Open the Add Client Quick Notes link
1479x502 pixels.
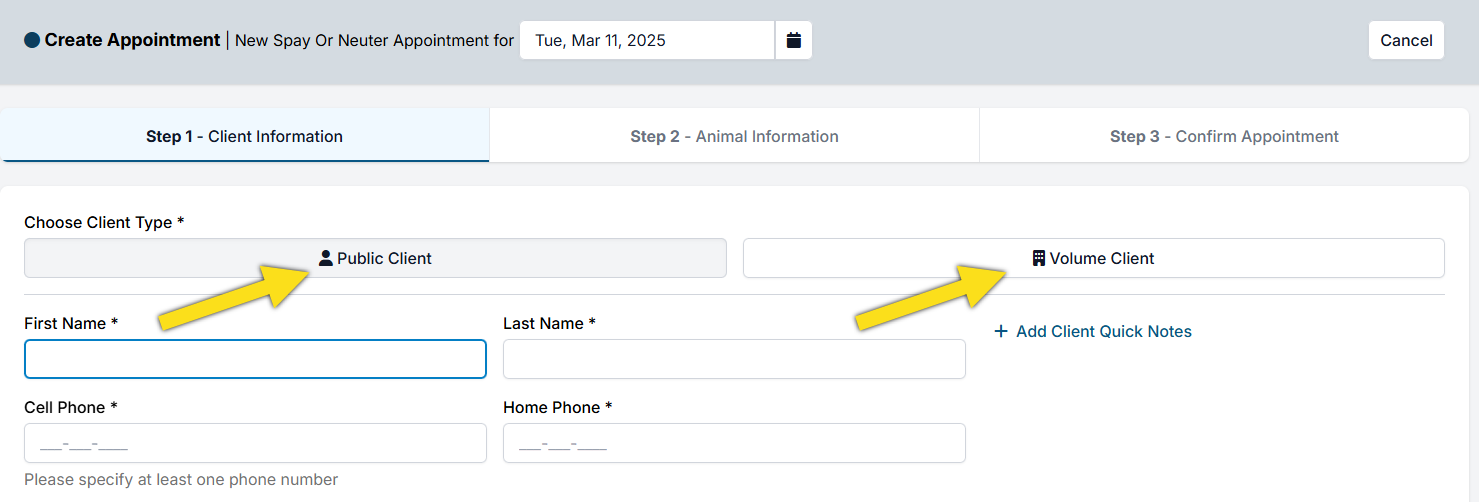[x=1103, y=331]
